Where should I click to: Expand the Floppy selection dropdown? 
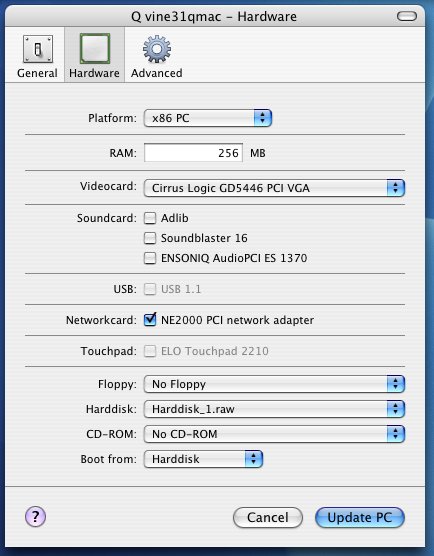coord(274,384)
